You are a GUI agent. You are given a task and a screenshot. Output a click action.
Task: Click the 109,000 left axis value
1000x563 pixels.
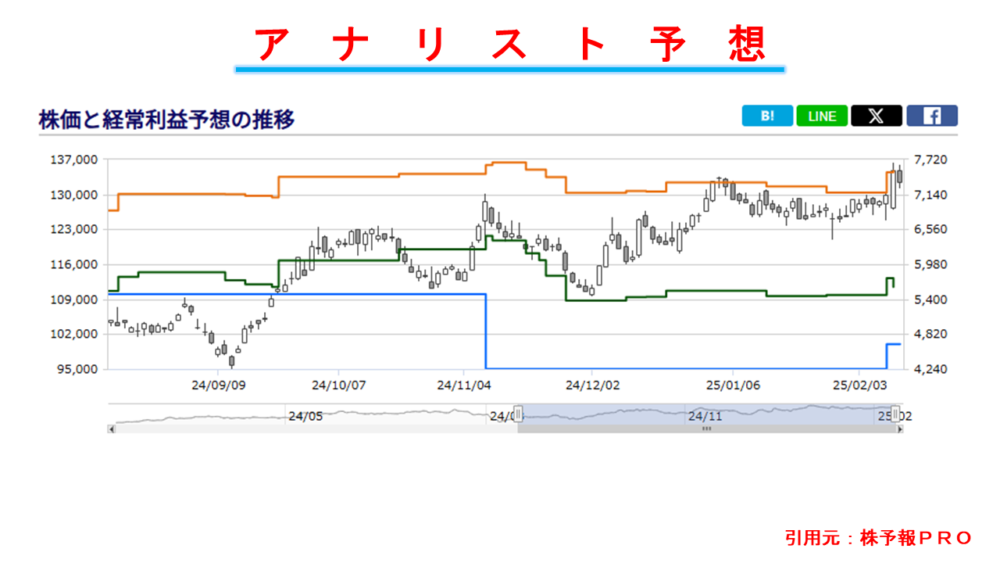74,299
